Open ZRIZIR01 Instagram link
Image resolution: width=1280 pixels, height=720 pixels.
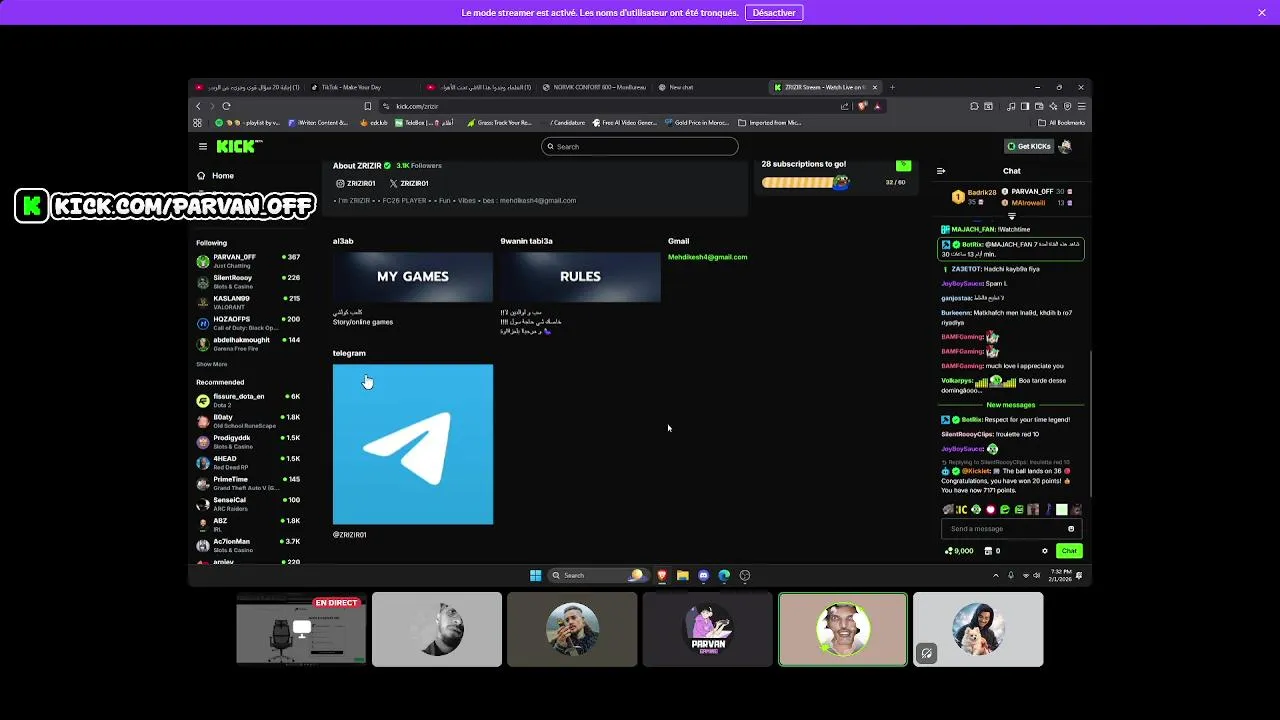(x=355, y=184)
